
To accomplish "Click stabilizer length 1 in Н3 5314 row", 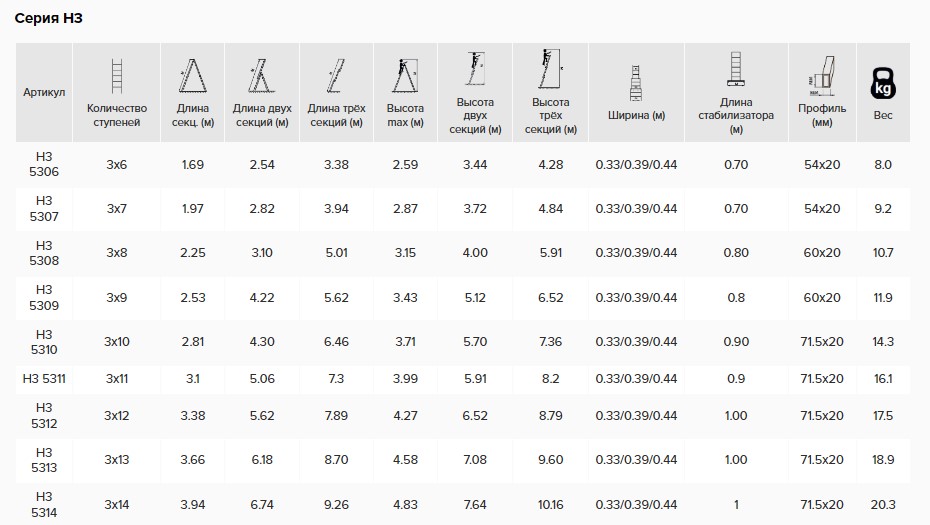I will [x=736, y=504].
